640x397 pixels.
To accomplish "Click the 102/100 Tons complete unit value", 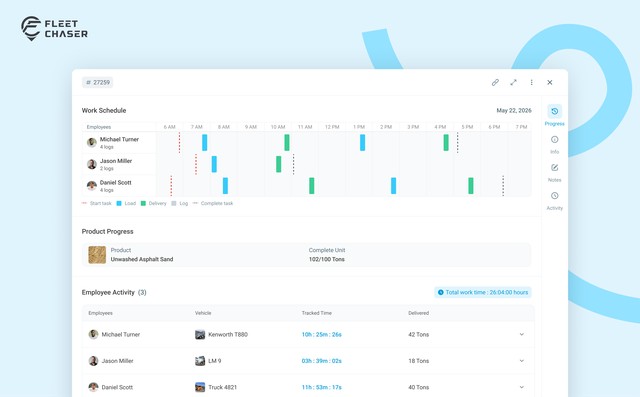I will [327, 259].
